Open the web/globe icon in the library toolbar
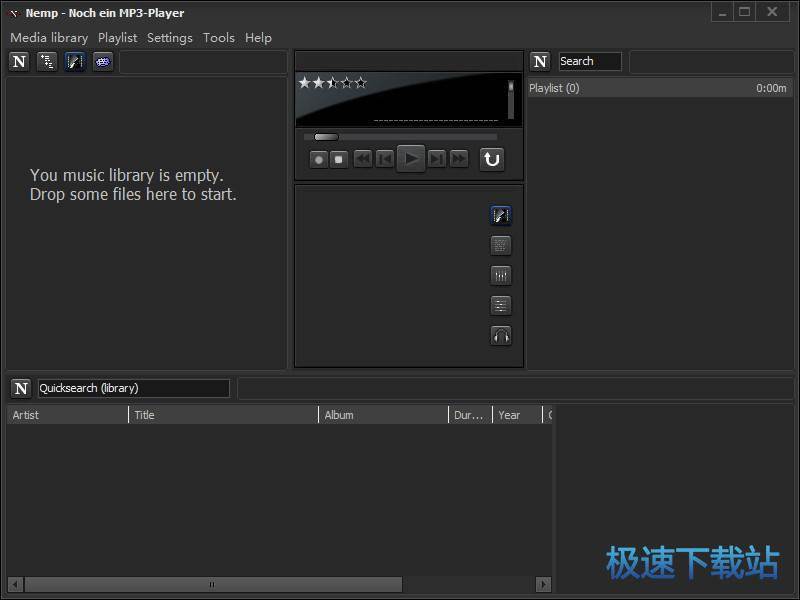The height and width of the screenshot is (600, 800). pyautogui.click(x=102, y=61)
